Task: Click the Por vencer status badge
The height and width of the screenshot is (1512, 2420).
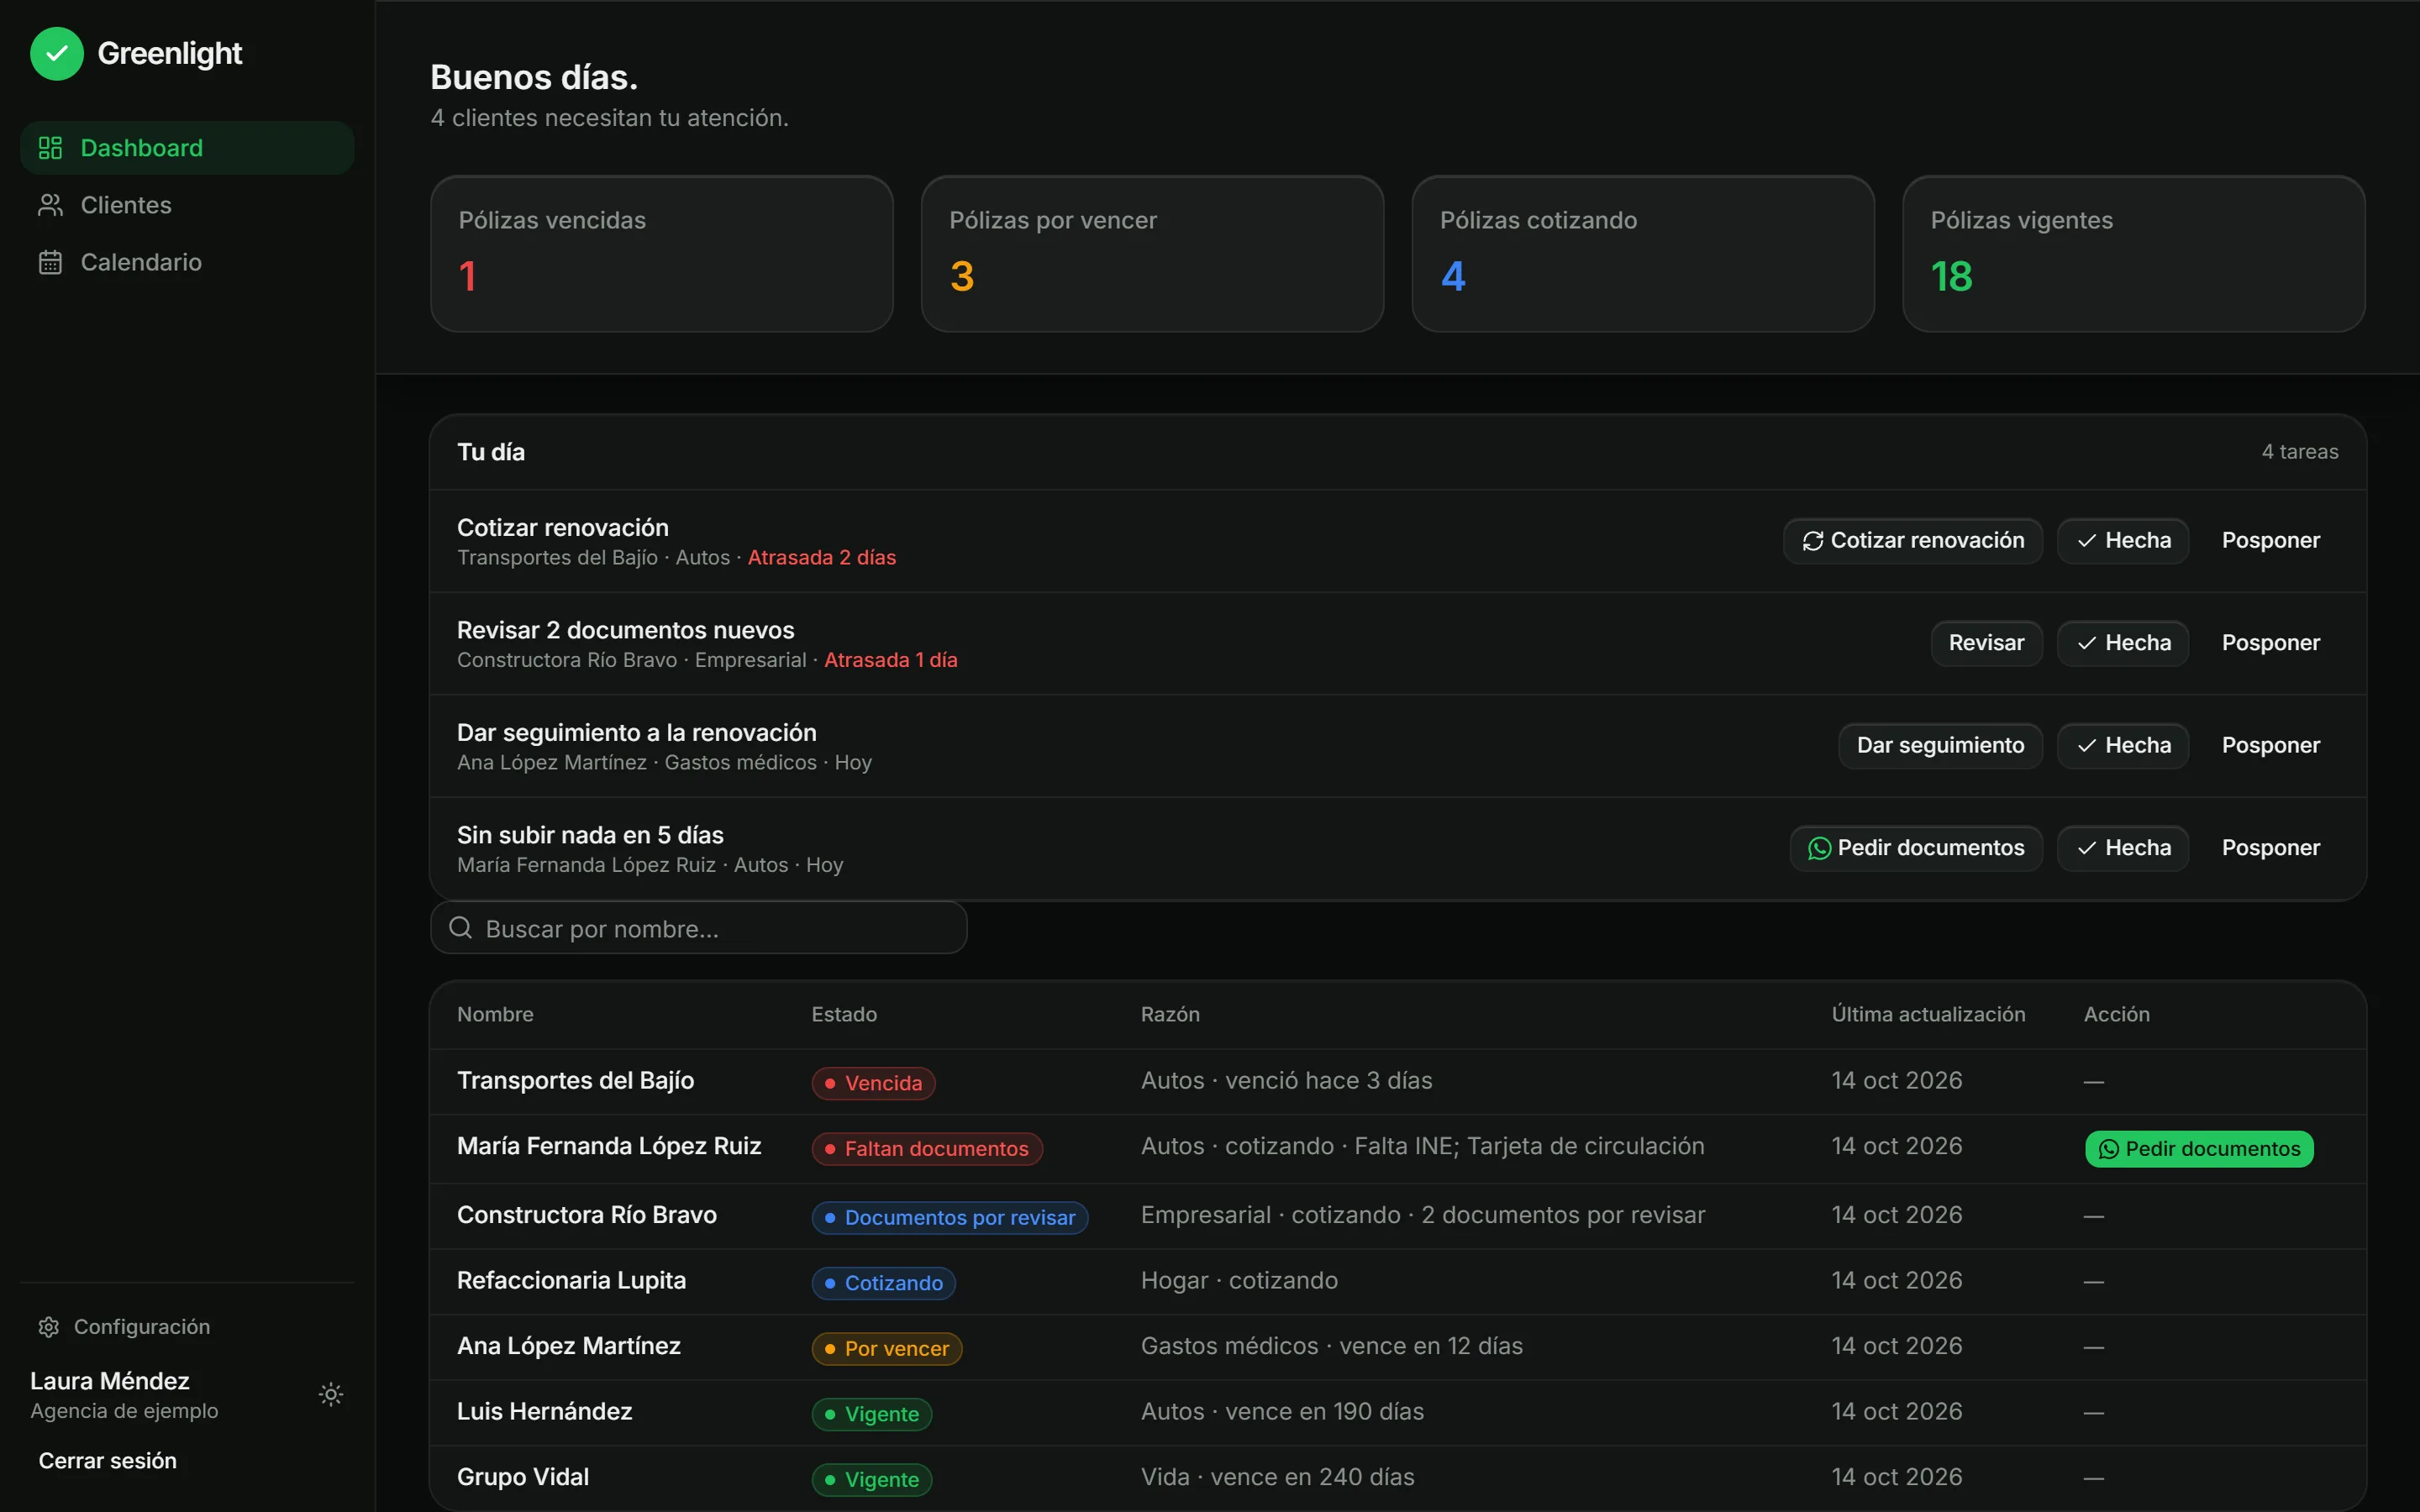Action: point(886,1349)
